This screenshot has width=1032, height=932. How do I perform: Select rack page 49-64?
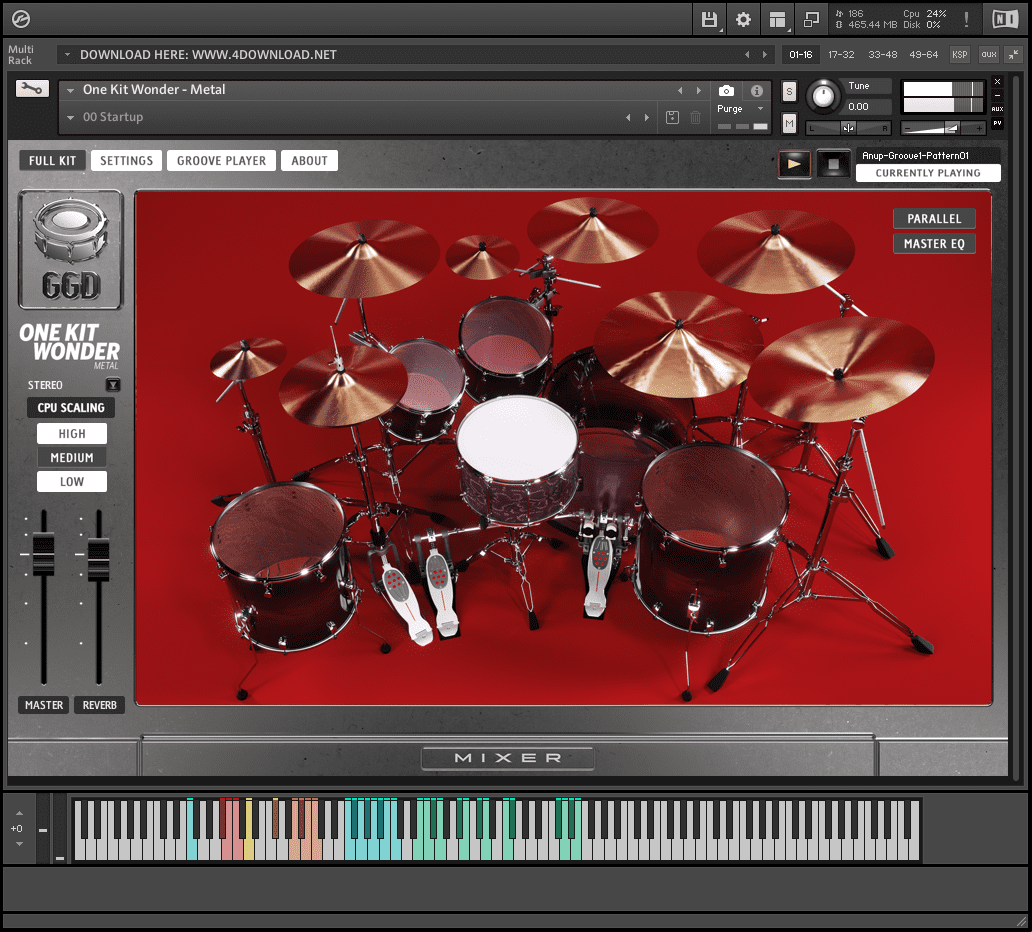[x=923, y=55]
